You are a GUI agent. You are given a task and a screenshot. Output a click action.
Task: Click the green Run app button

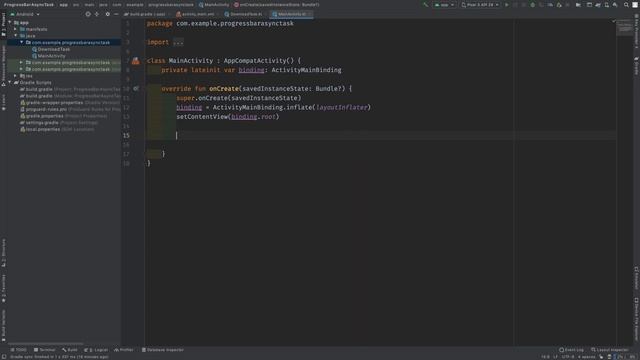pyautogui.click(x=507, y=5)
